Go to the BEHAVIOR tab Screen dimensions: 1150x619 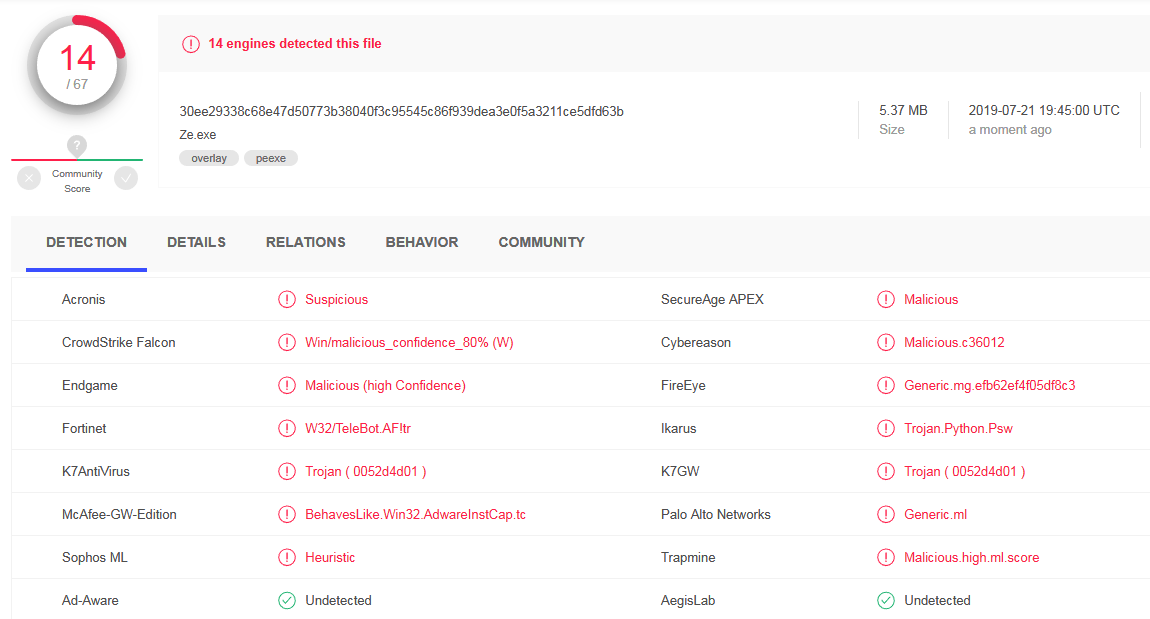[x=422, y=243]
